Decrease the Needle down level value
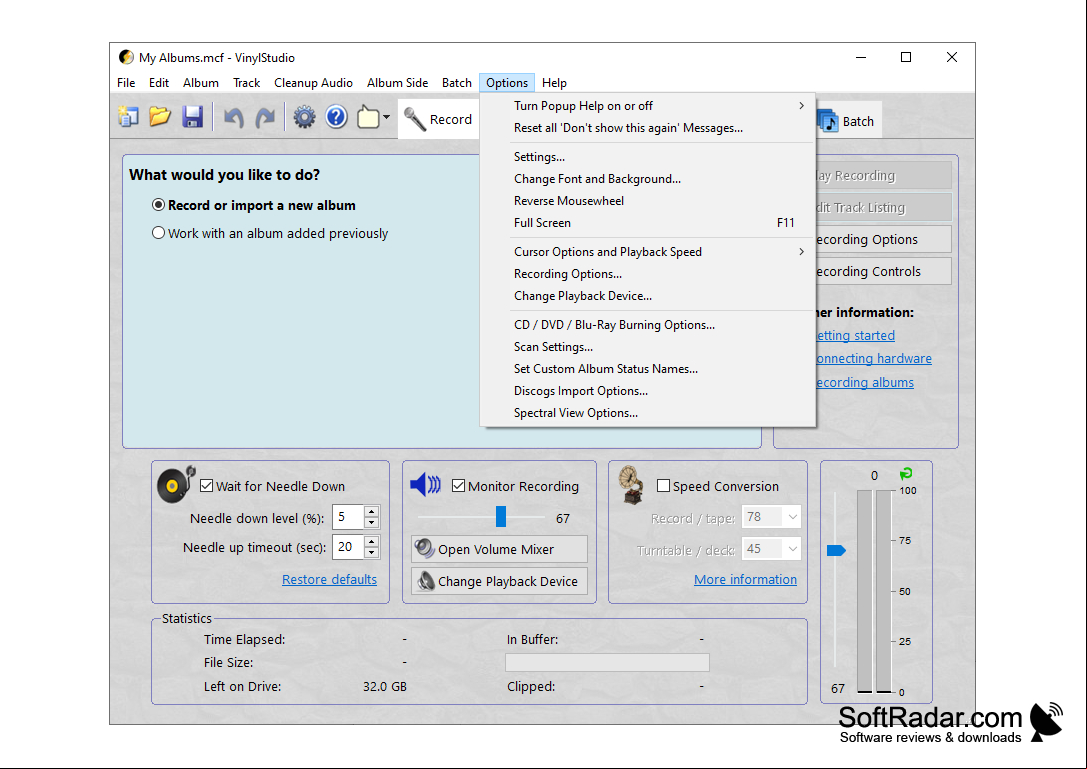 click(x=372, y=524)
